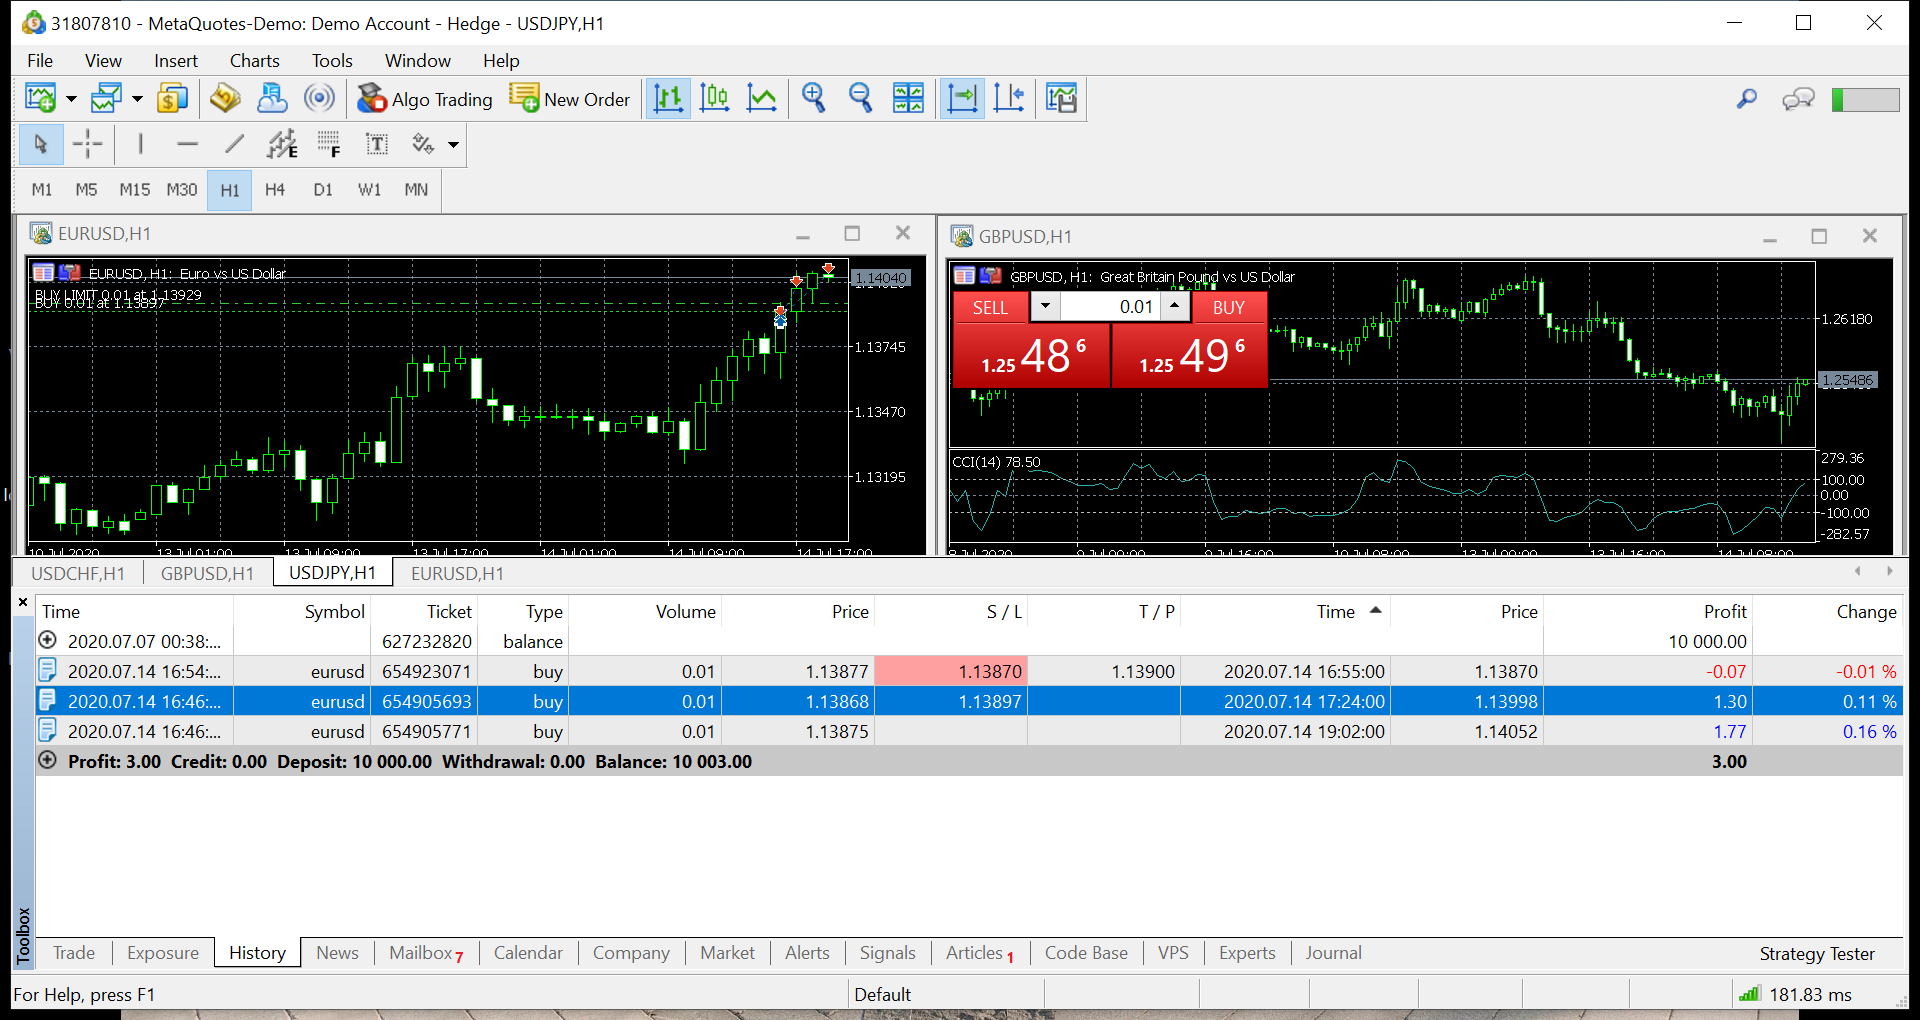
Task: Draw a horizontal line tool
Action: 187,144
